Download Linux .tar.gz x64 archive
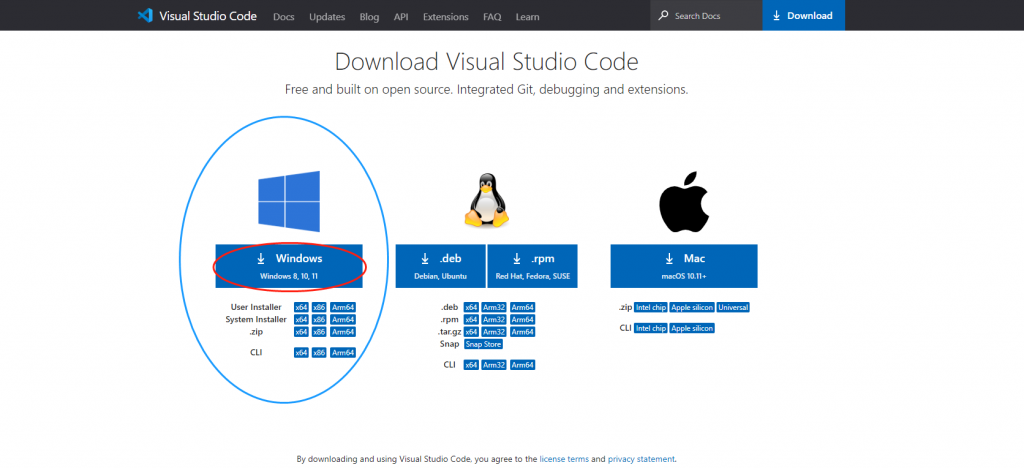Screen dimensions: 1024x468 point(471,332)
